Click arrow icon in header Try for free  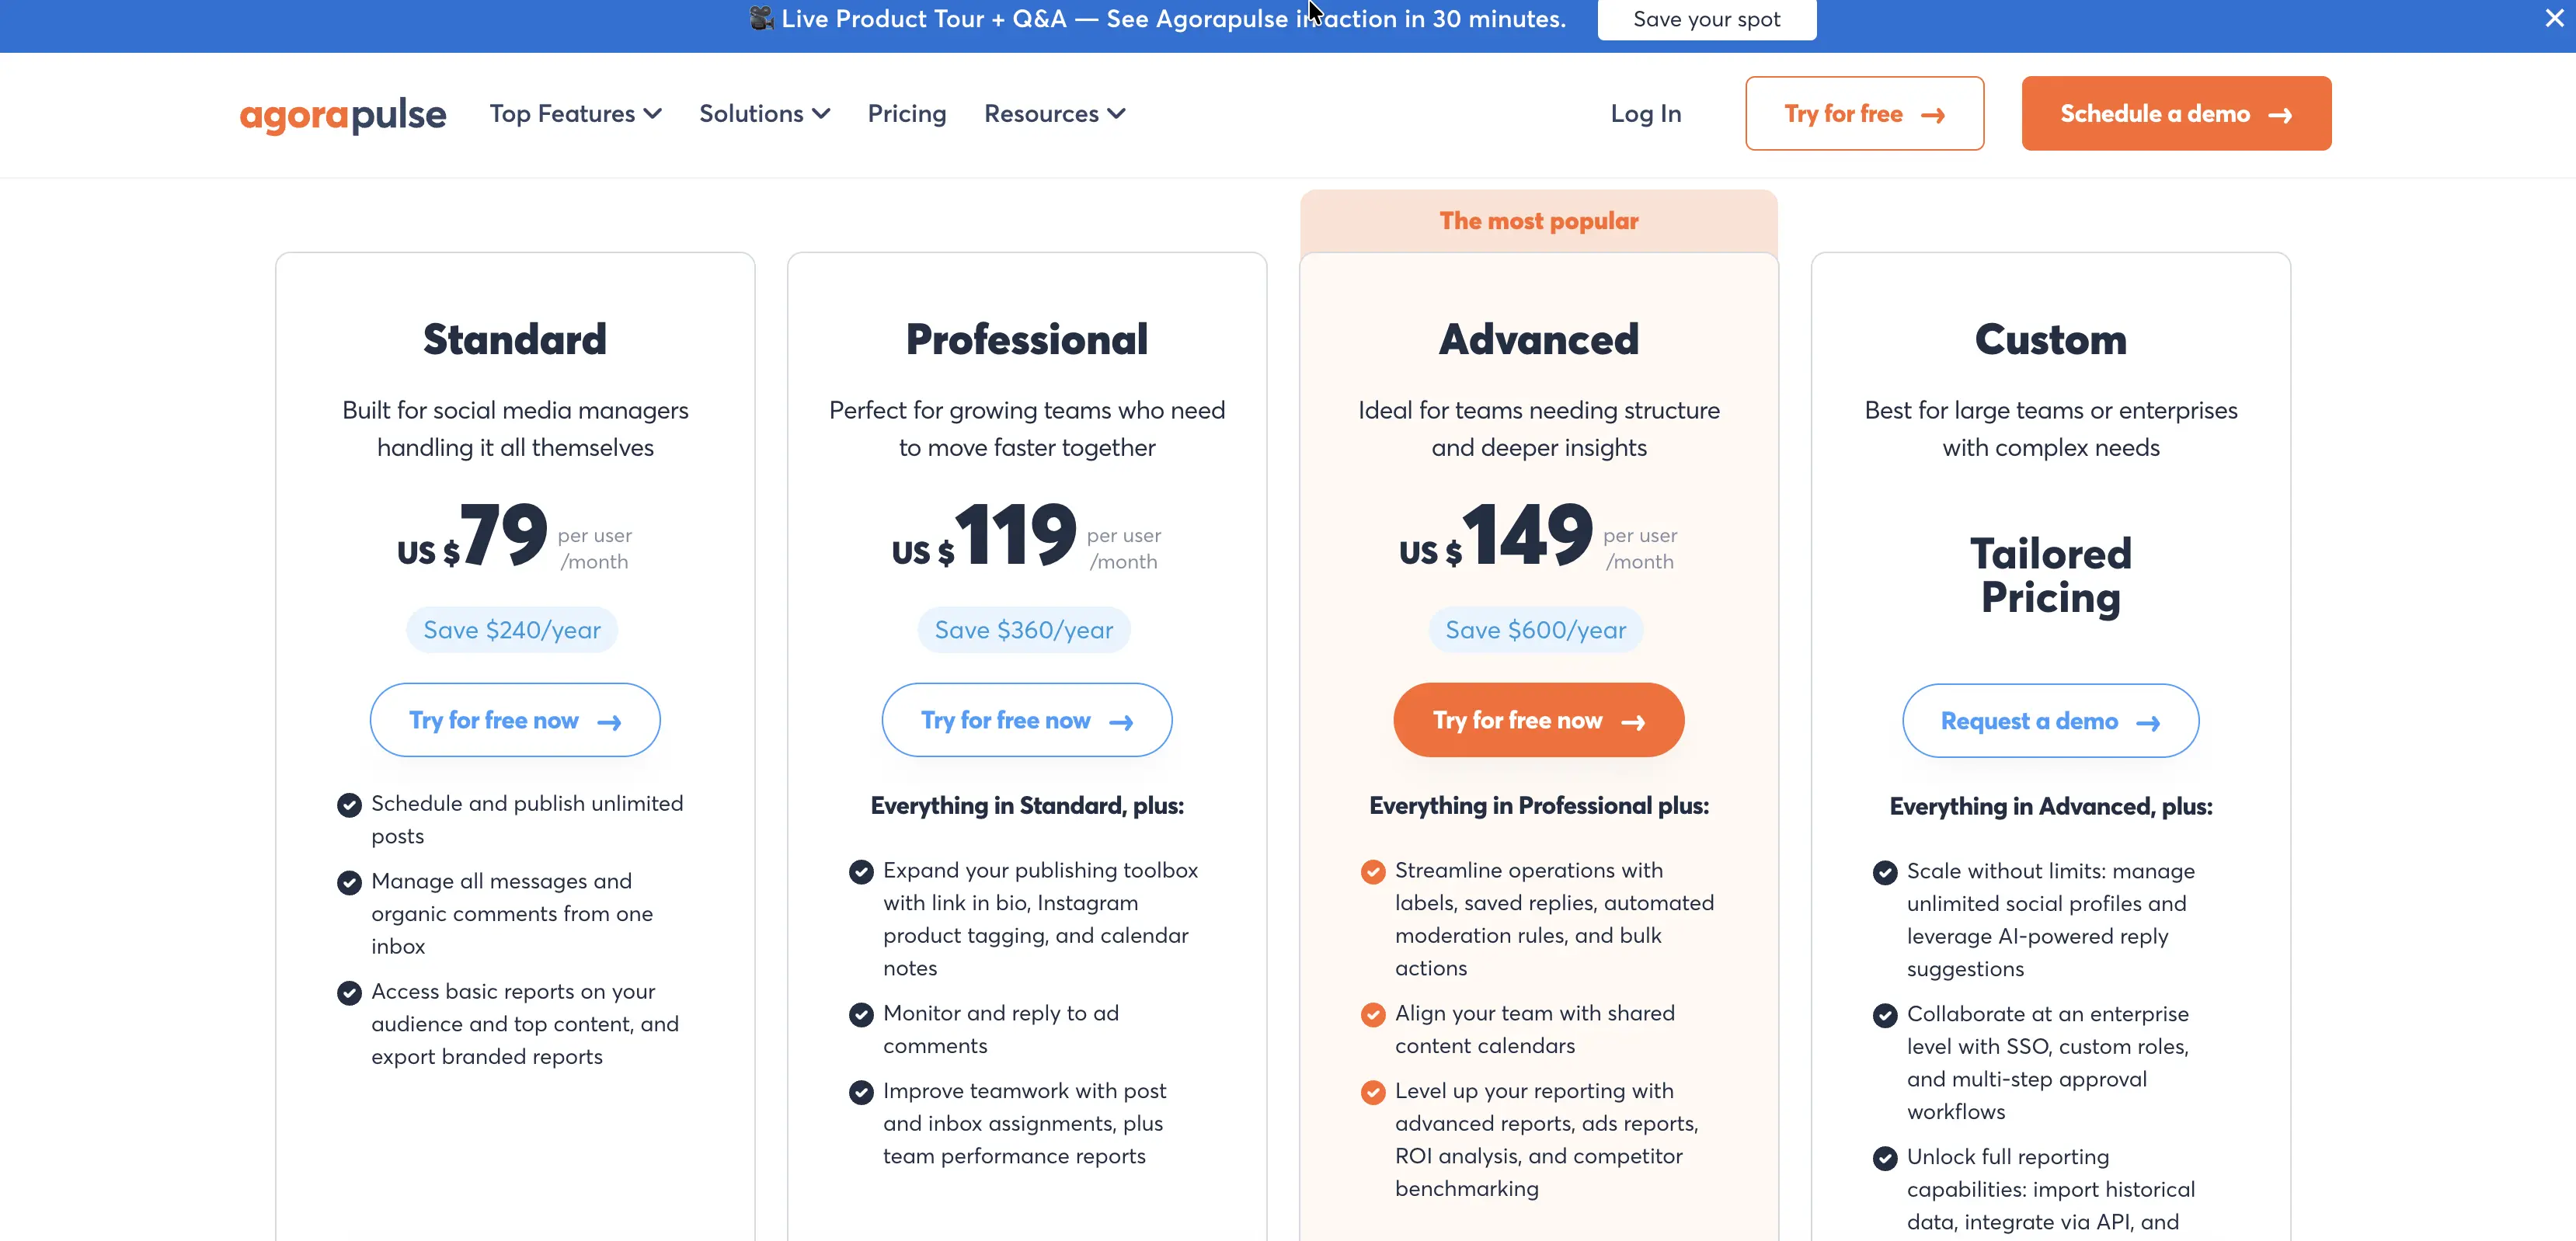[x=1932, y=115]
